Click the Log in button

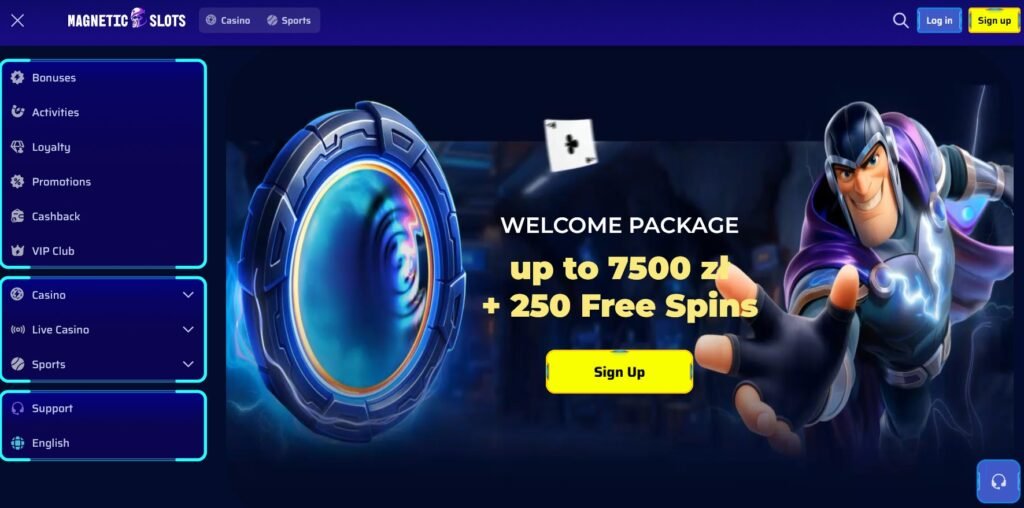coord(939,20)
